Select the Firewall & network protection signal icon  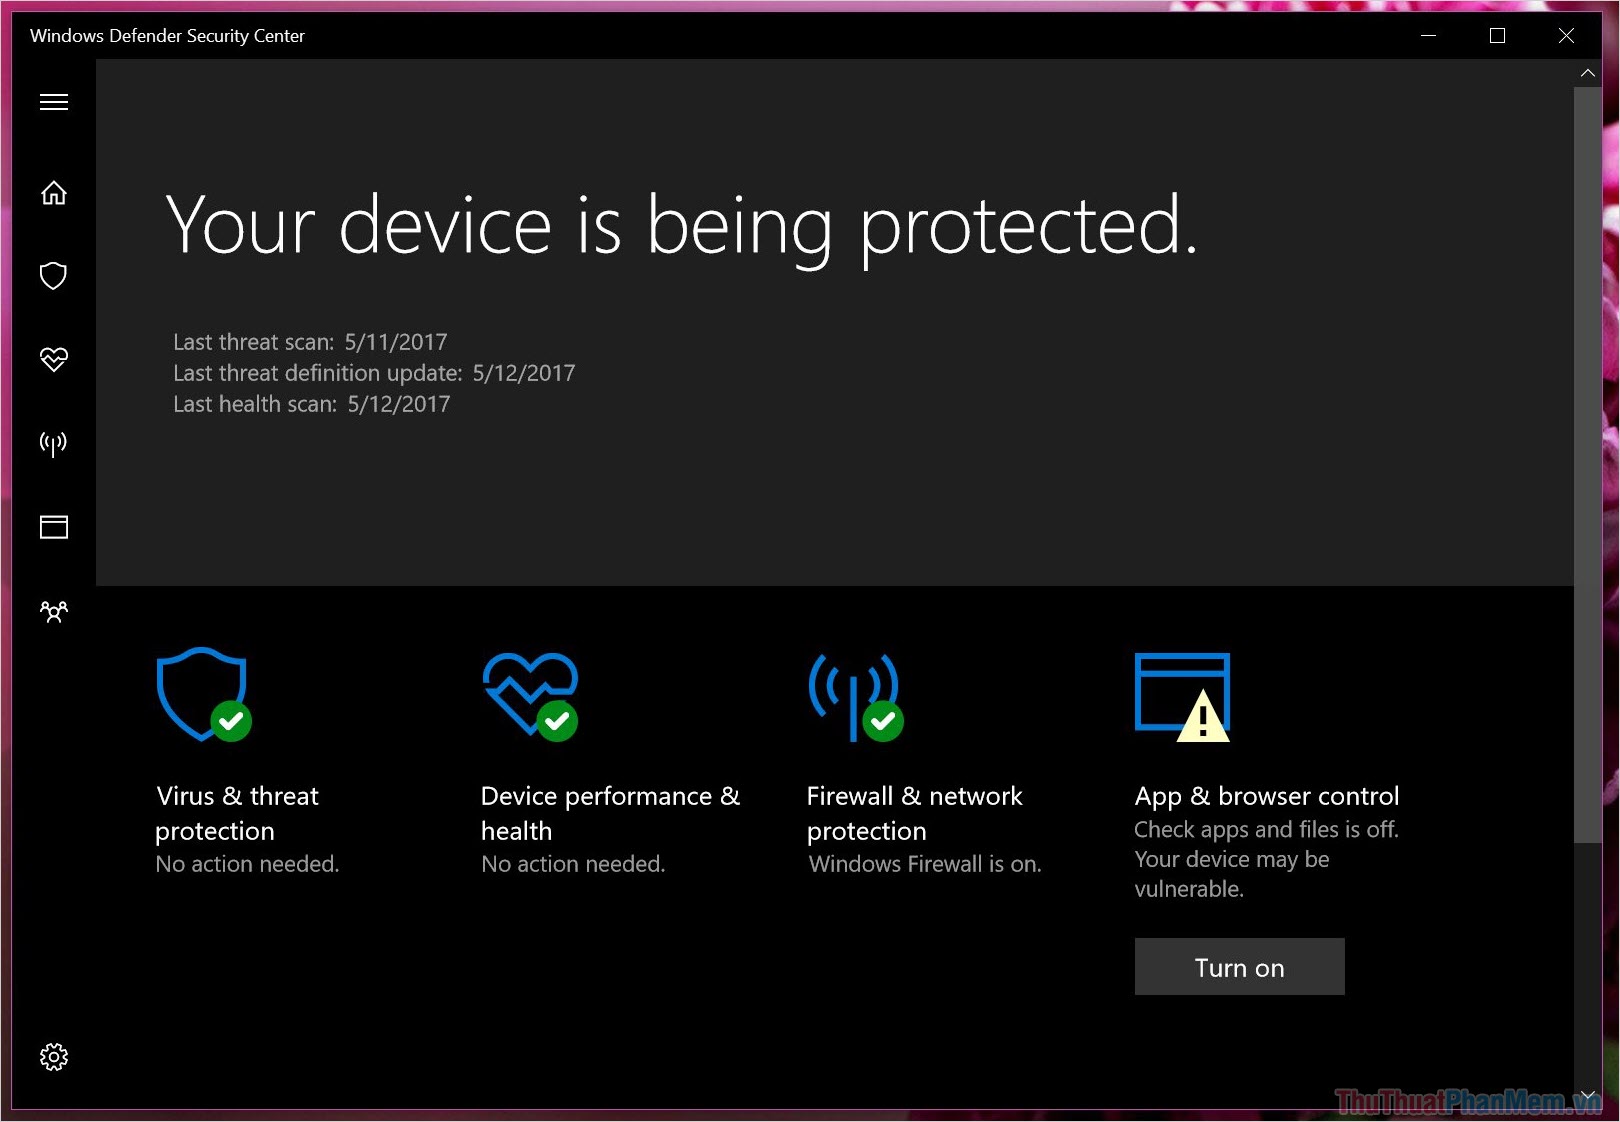coord(53,443)
